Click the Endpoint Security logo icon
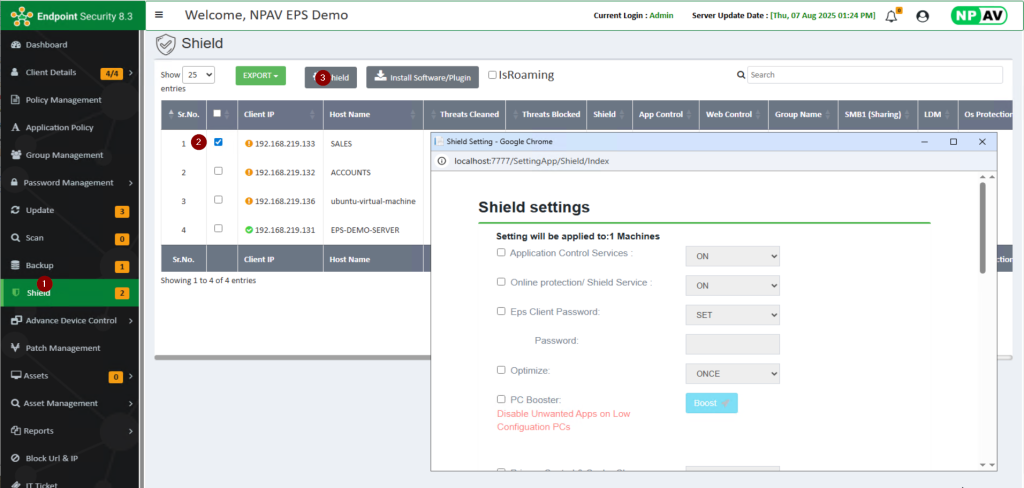The width and height of the screenshot is (1024, 488). coord(21,16)
